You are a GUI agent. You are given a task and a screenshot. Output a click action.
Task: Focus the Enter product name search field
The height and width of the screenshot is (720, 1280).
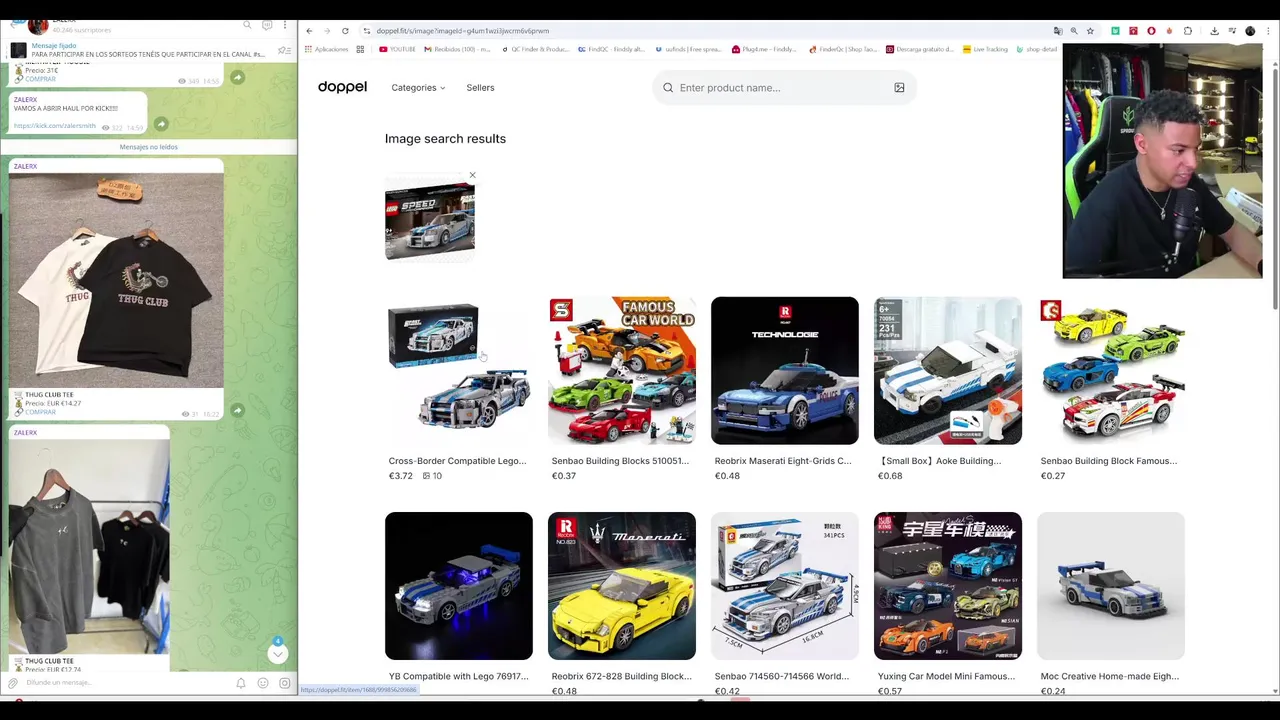coord(782,88)
